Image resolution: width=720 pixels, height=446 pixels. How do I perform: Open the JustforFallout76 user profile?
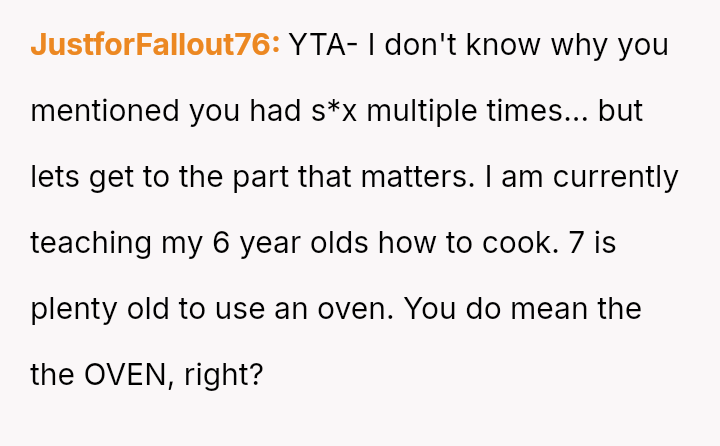155,45
